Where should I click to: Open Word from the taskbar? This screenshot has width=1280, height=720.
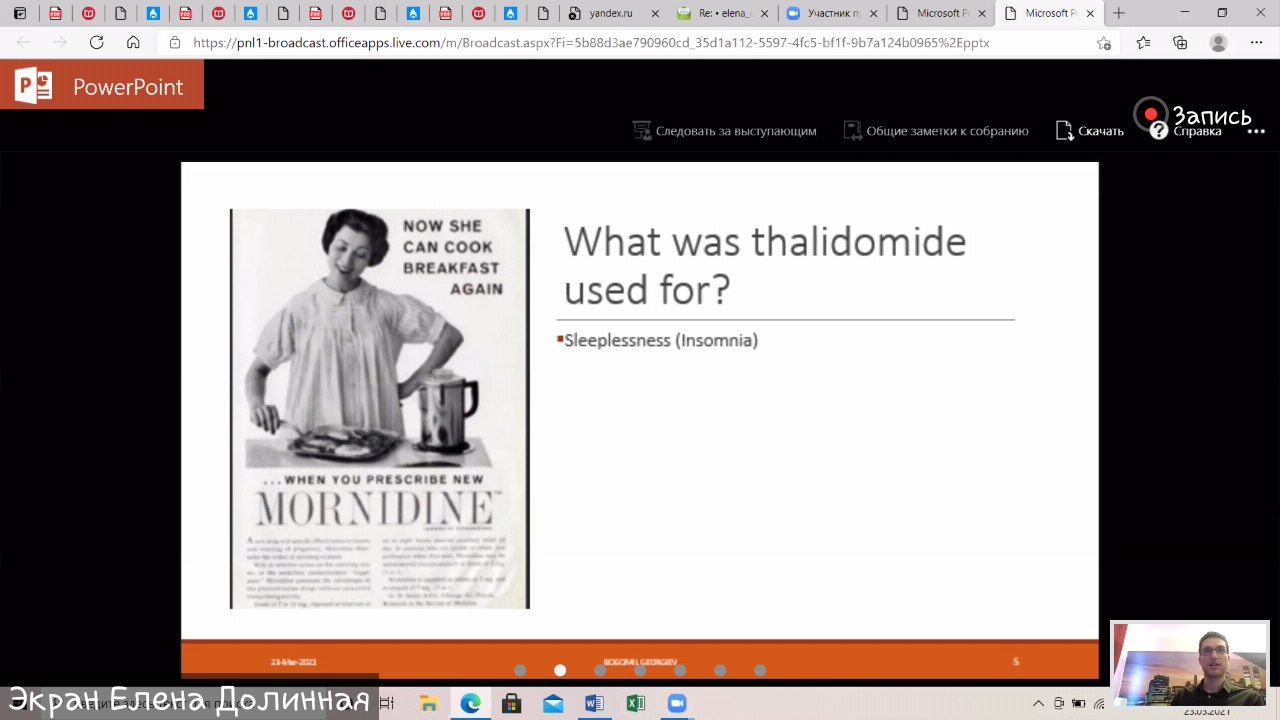tap(594, 704)
